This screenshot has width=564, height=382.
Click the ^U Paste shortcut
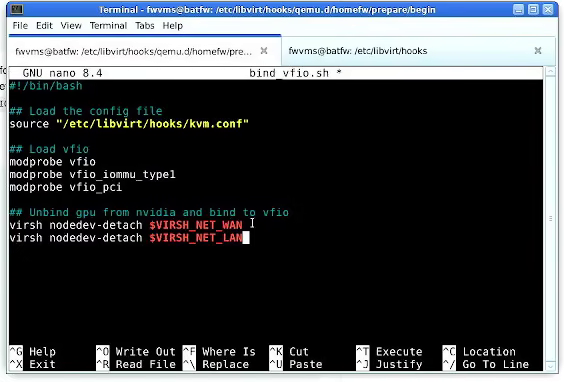pos(296,364)
